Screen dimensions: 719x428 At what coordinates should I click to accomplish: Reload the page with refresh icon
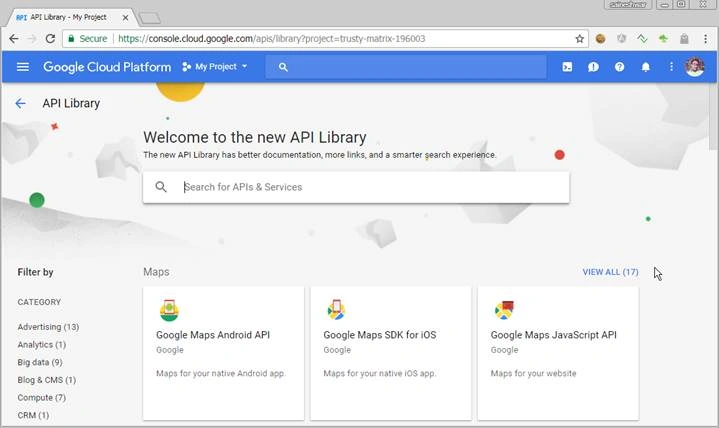point(50,39)
